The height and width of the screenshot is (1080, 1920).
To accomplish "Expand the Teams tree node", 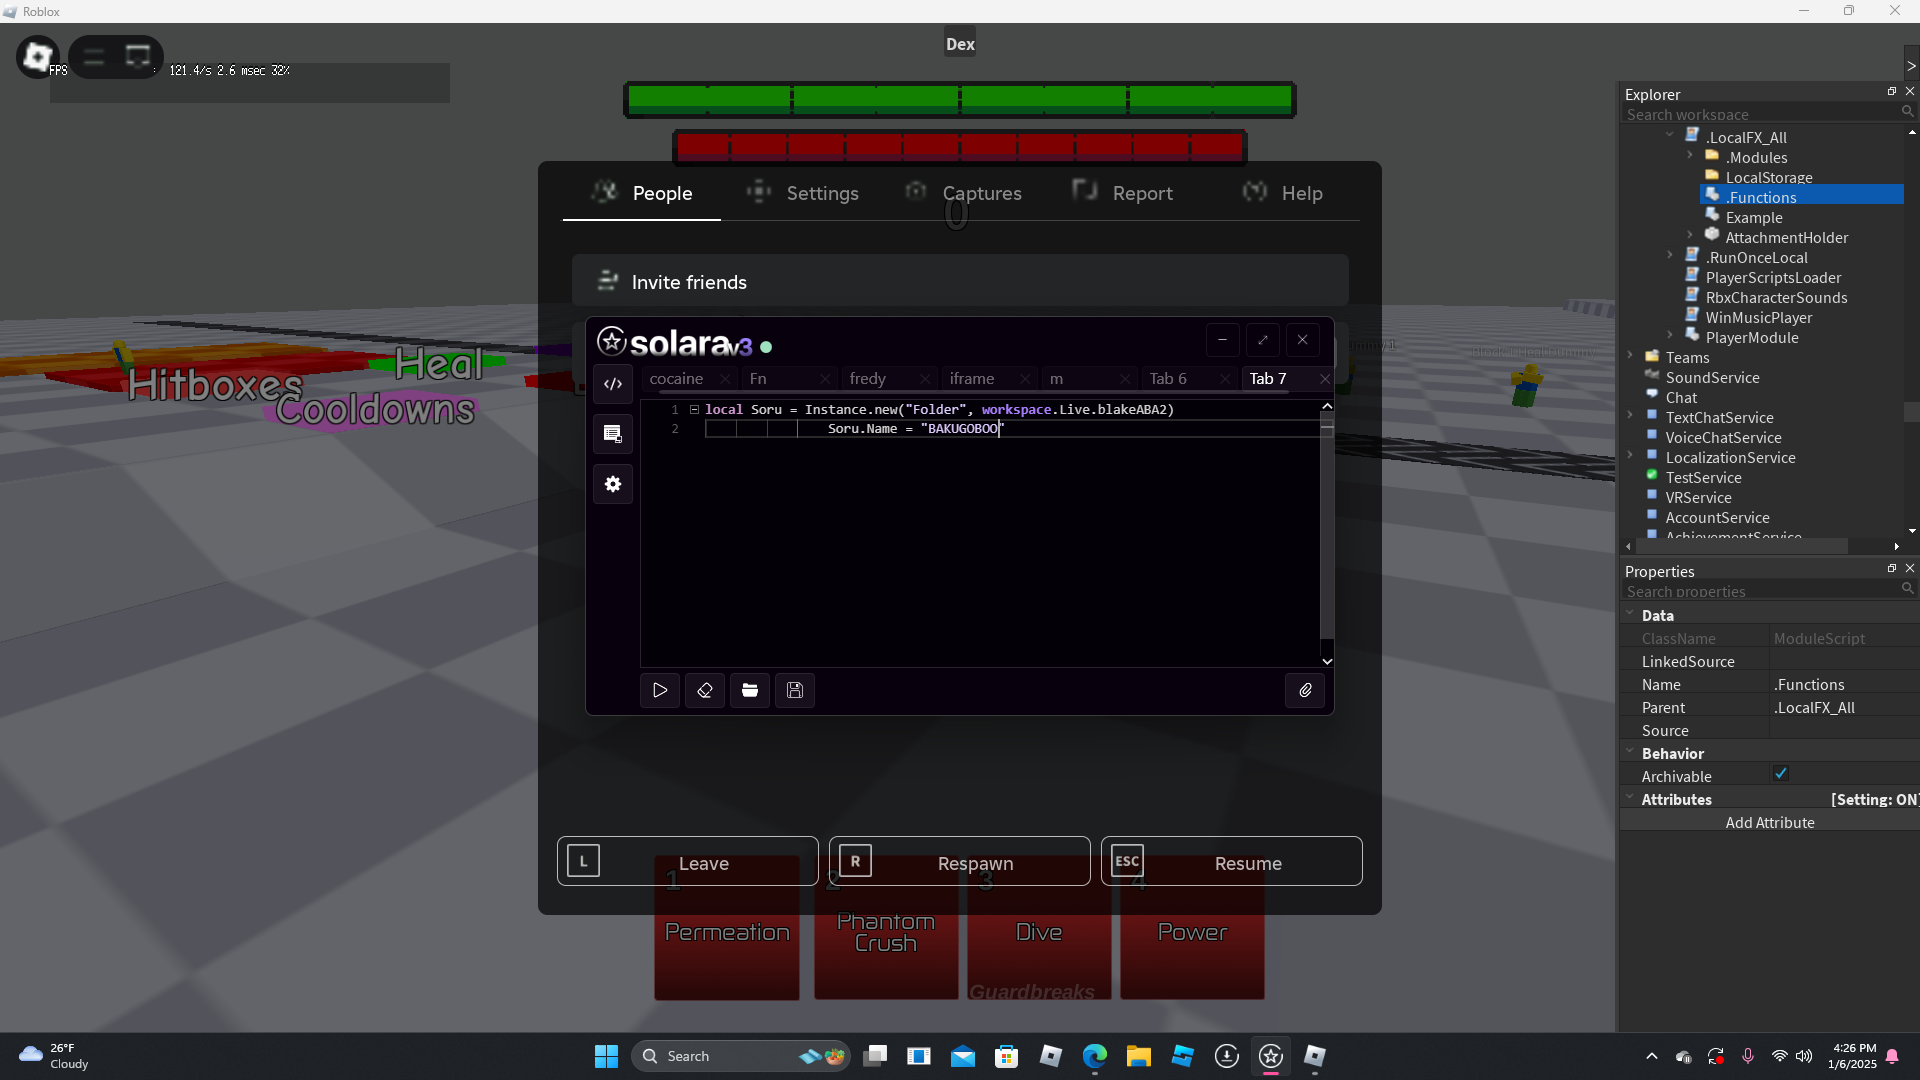I will 1630,356.
